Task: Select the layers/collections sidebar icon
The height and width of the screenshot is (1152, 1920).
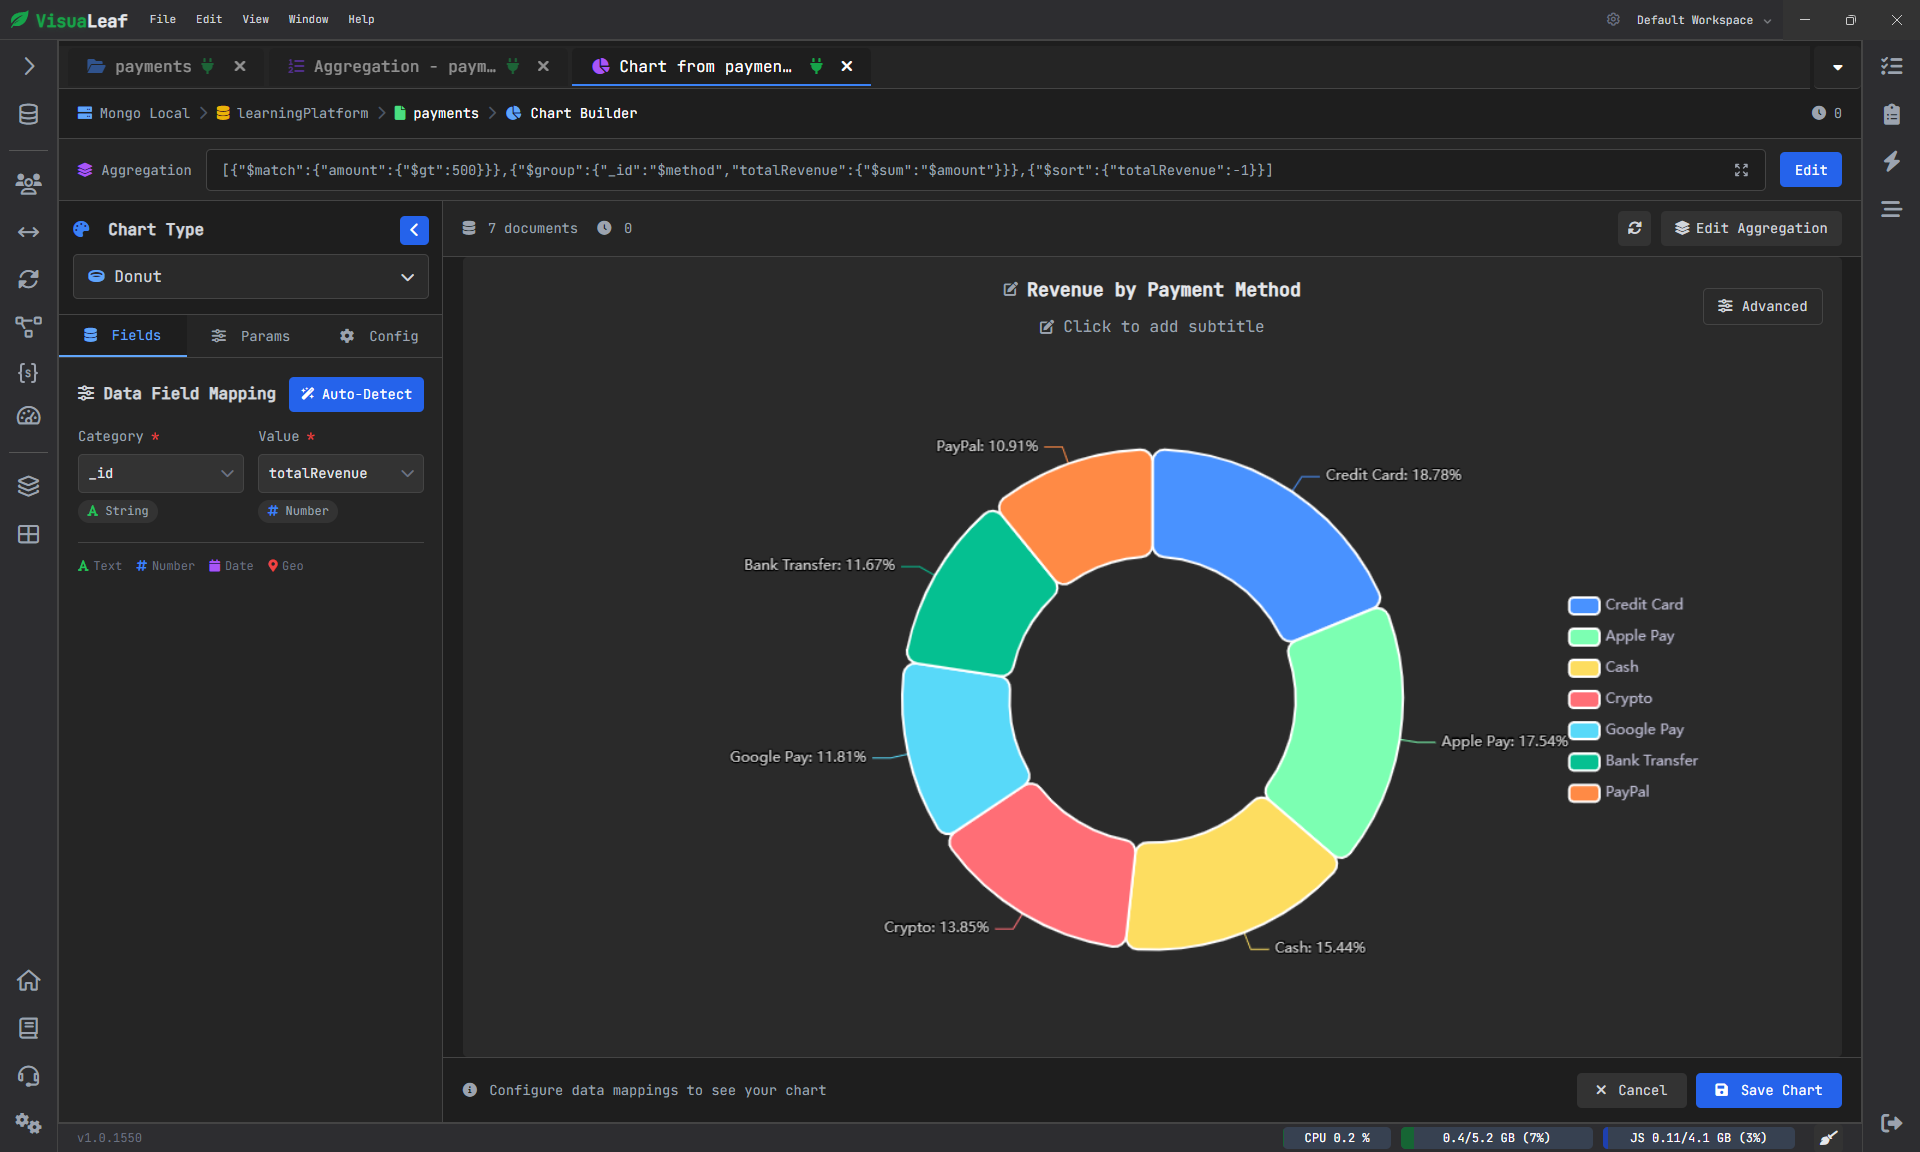Action: click(28, 486)
